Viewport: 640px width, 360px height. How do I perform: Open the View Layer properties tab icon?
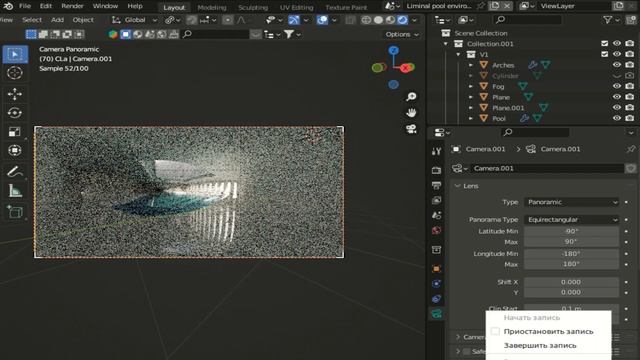click(436, 200)
